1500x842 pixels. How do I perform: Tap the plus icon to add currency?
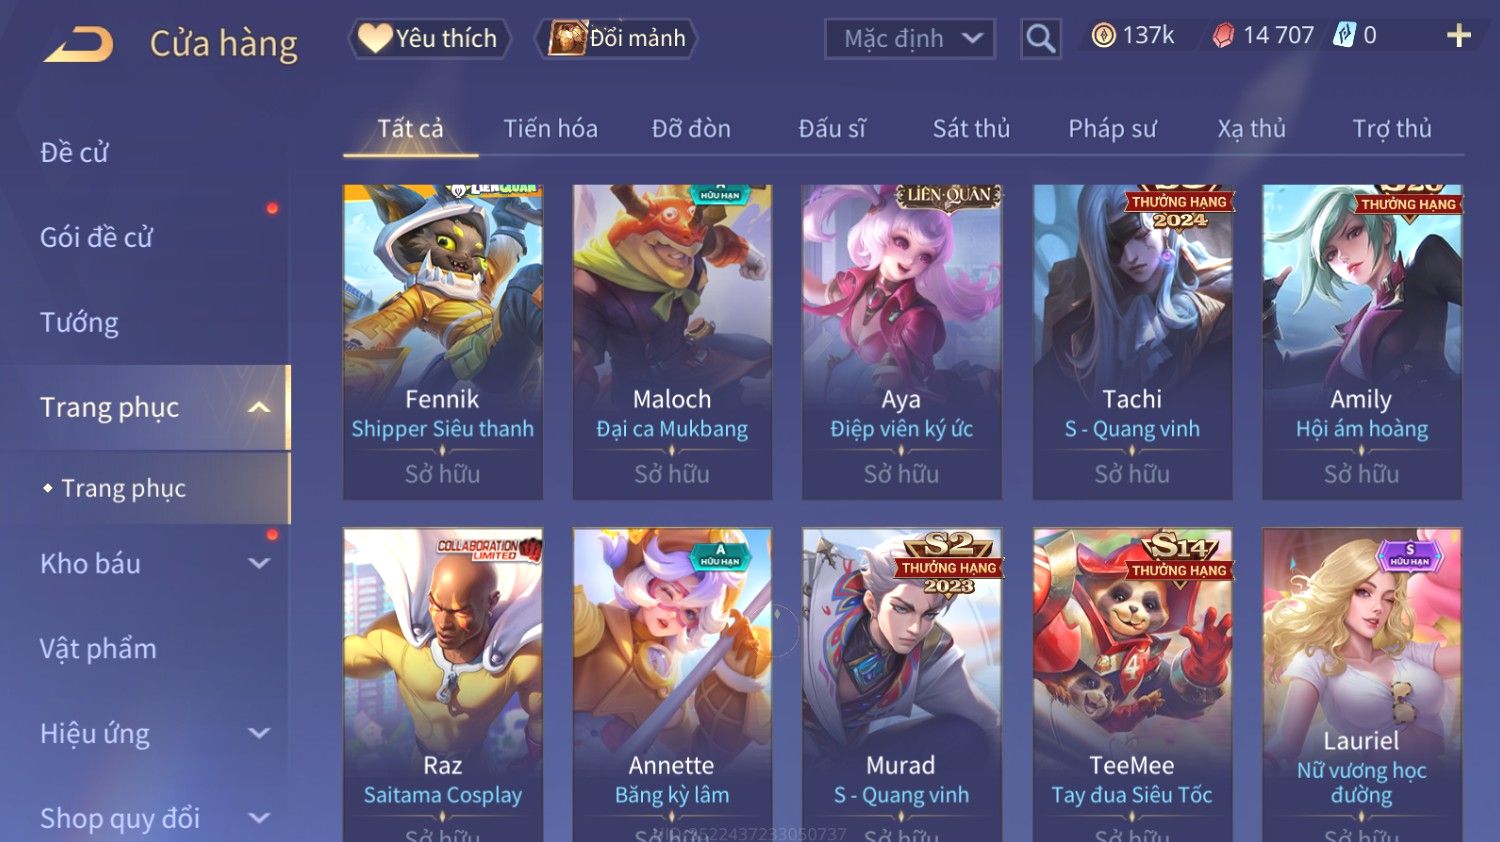[1459, 36]
